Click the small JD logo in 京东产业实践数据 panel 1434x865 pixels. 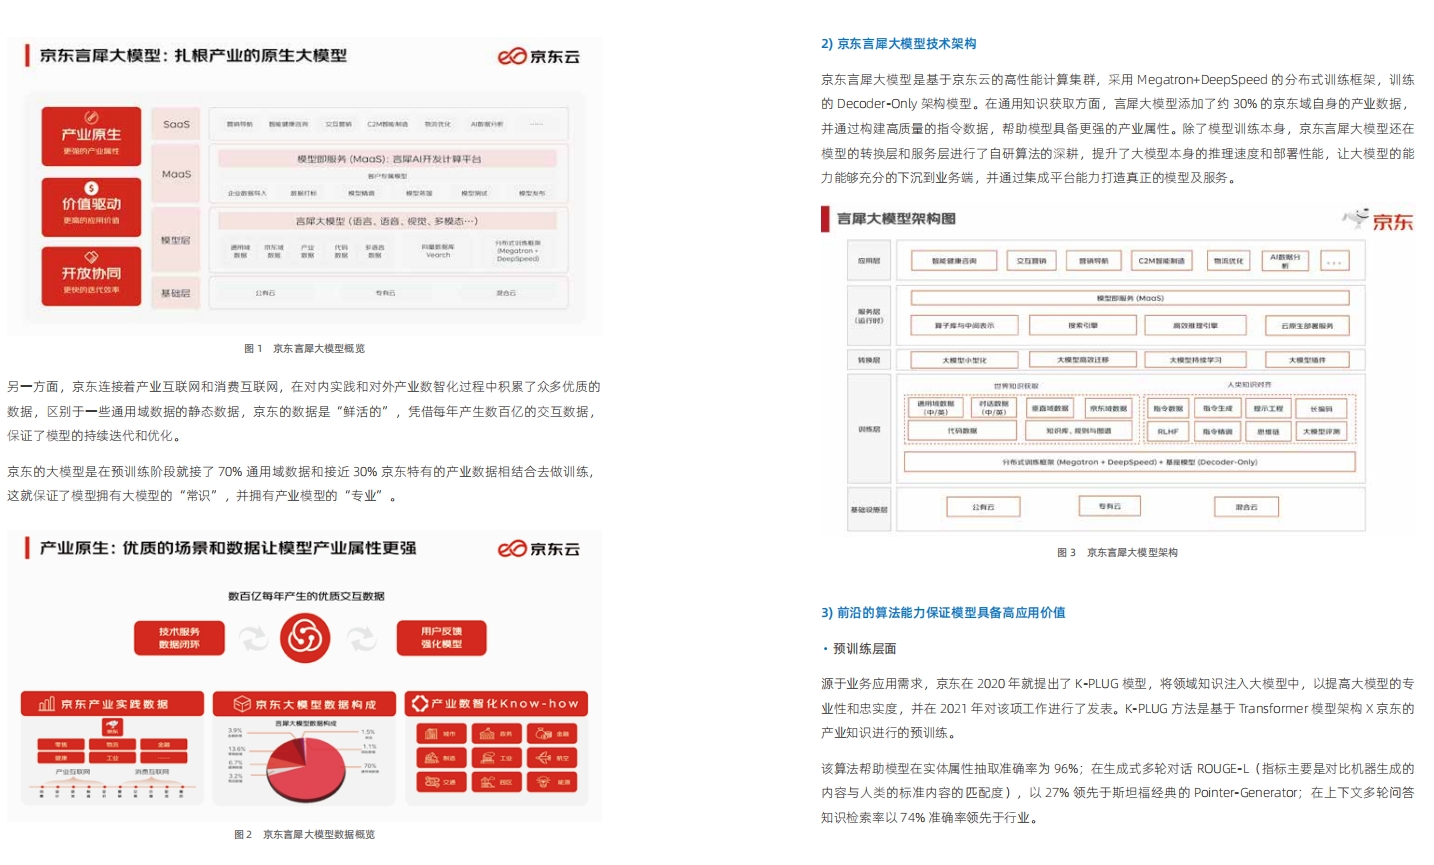tap(112, 728)
